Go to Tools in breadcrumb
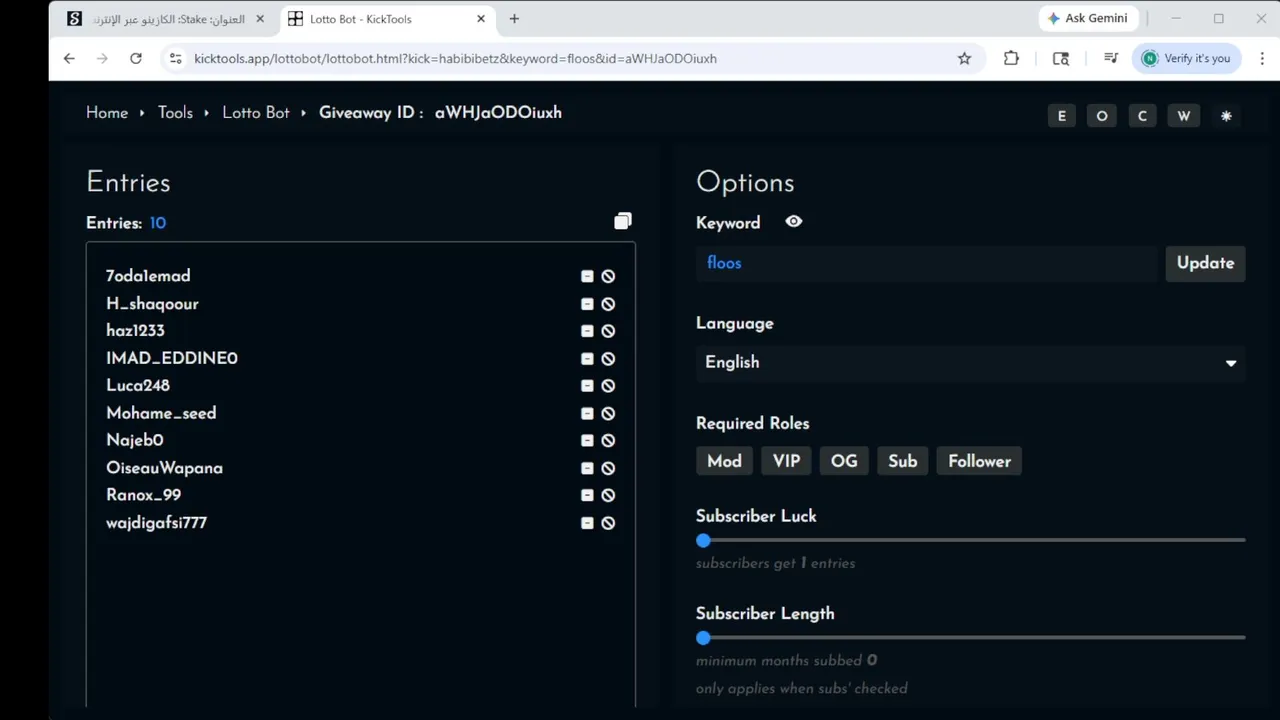Viewport: 1280px width, 720px height. [175, 113]
